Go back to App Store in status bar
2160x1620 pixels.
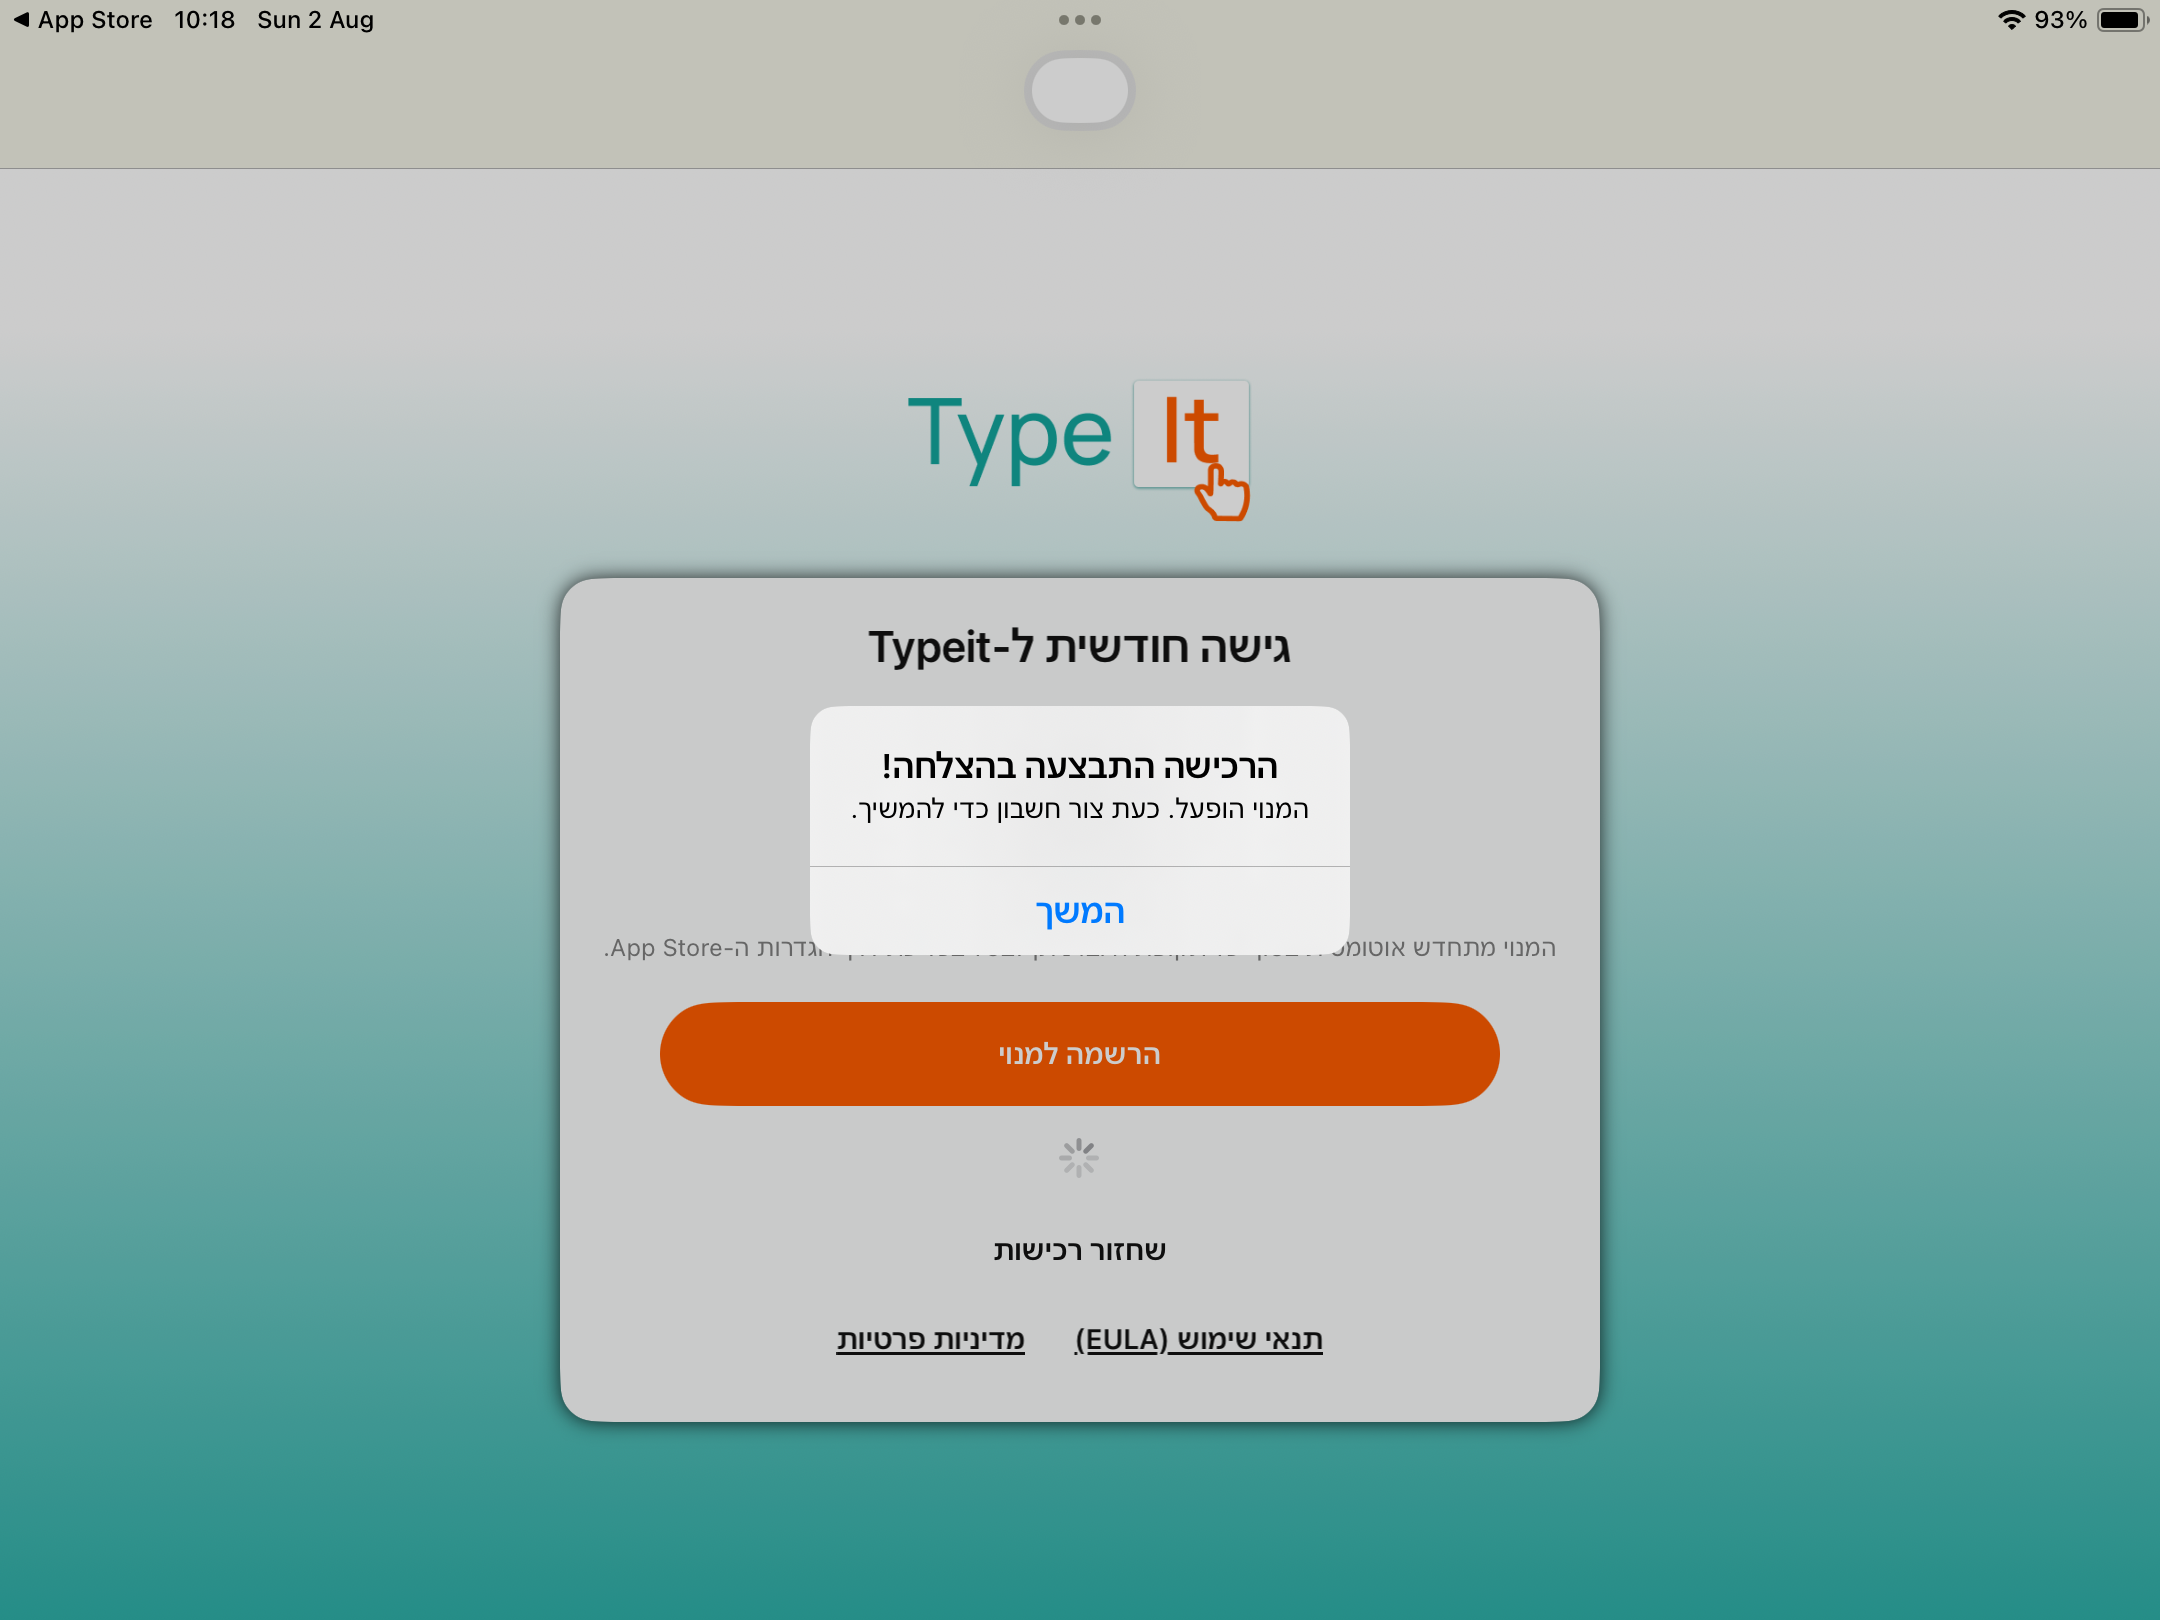83,20
